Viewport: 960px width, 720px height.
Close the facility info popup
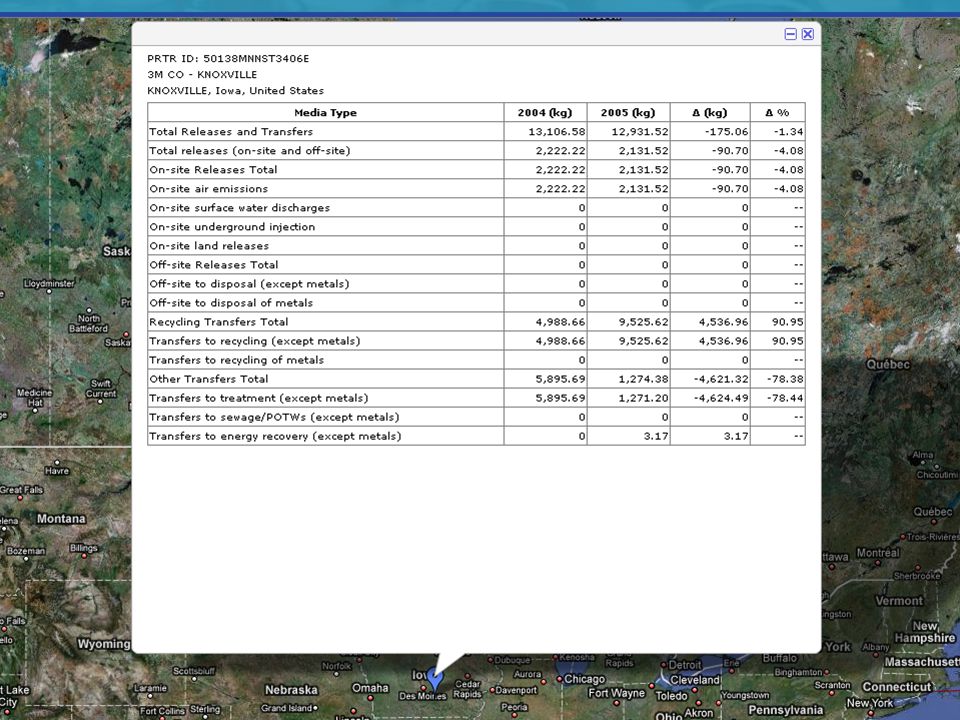click(x=808, y=34)
